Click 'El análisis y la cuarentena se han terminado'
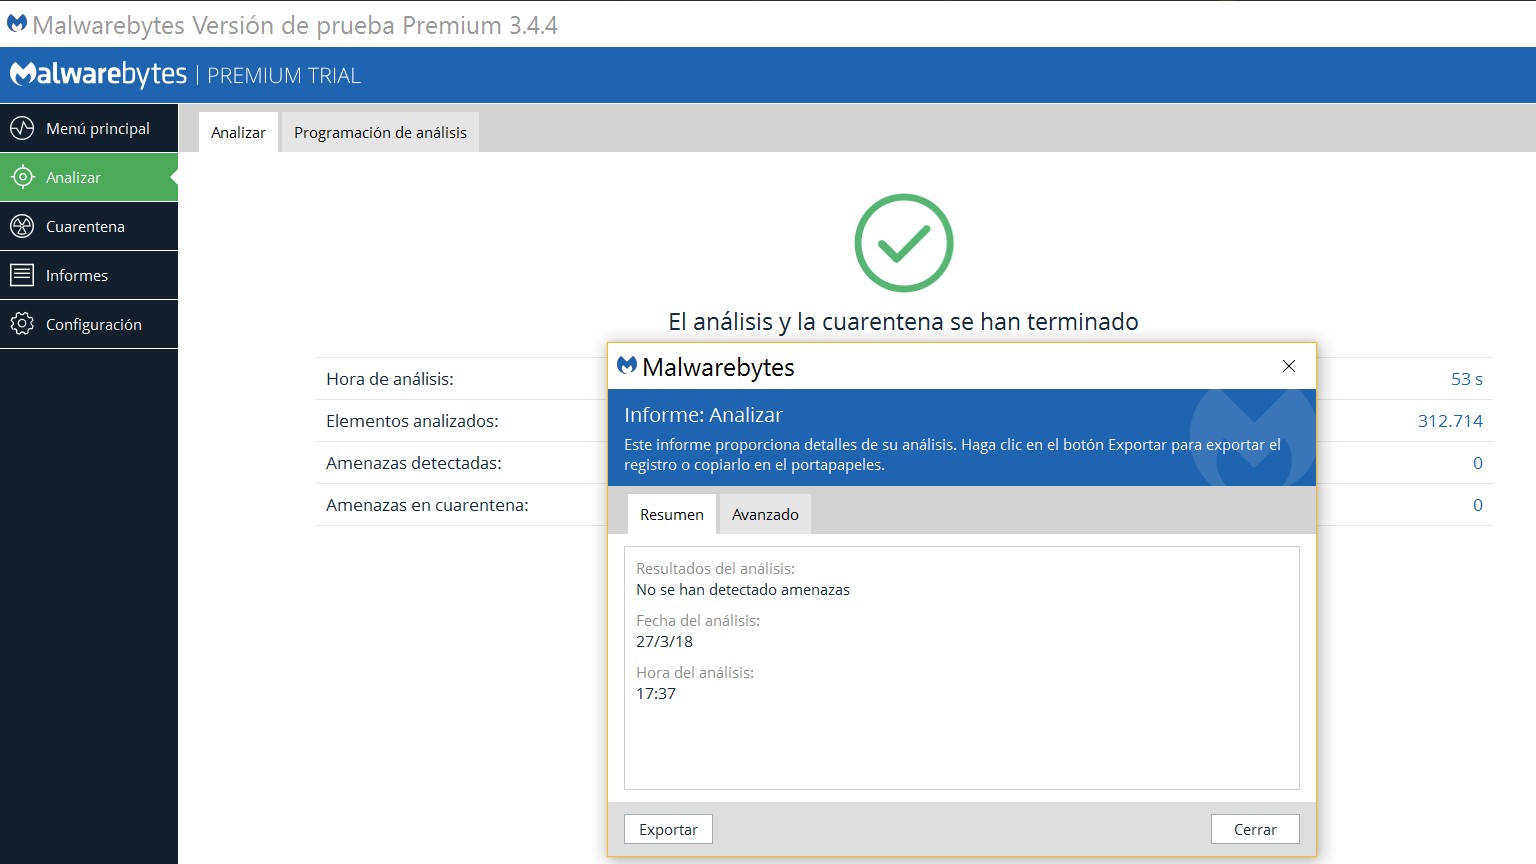Screen dimensions: 1536x864 [903, 322]
